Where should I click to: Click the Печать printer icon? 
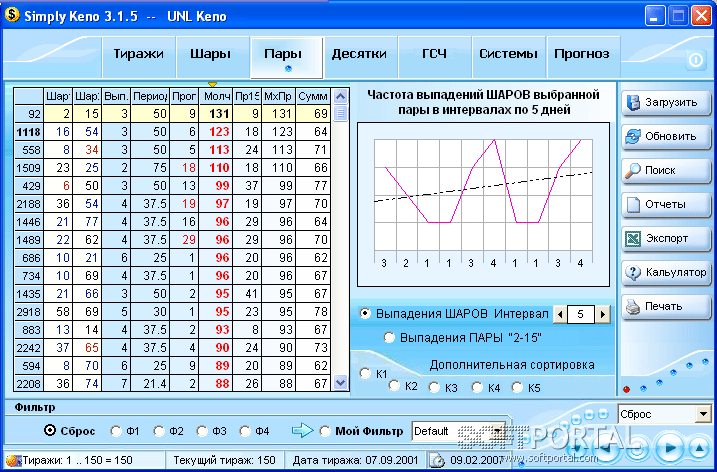[633, 306]
